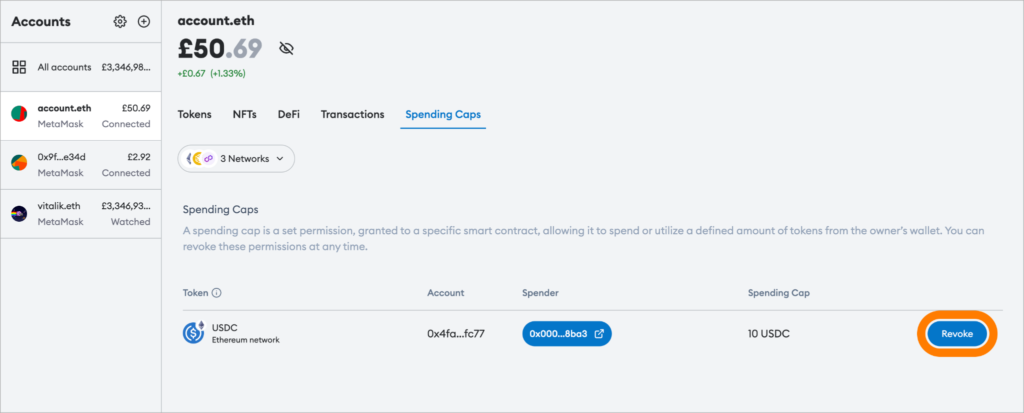Click the account.eth avatar icon
This screenshot has width=1024, height=413.
[x=19, y=115]
